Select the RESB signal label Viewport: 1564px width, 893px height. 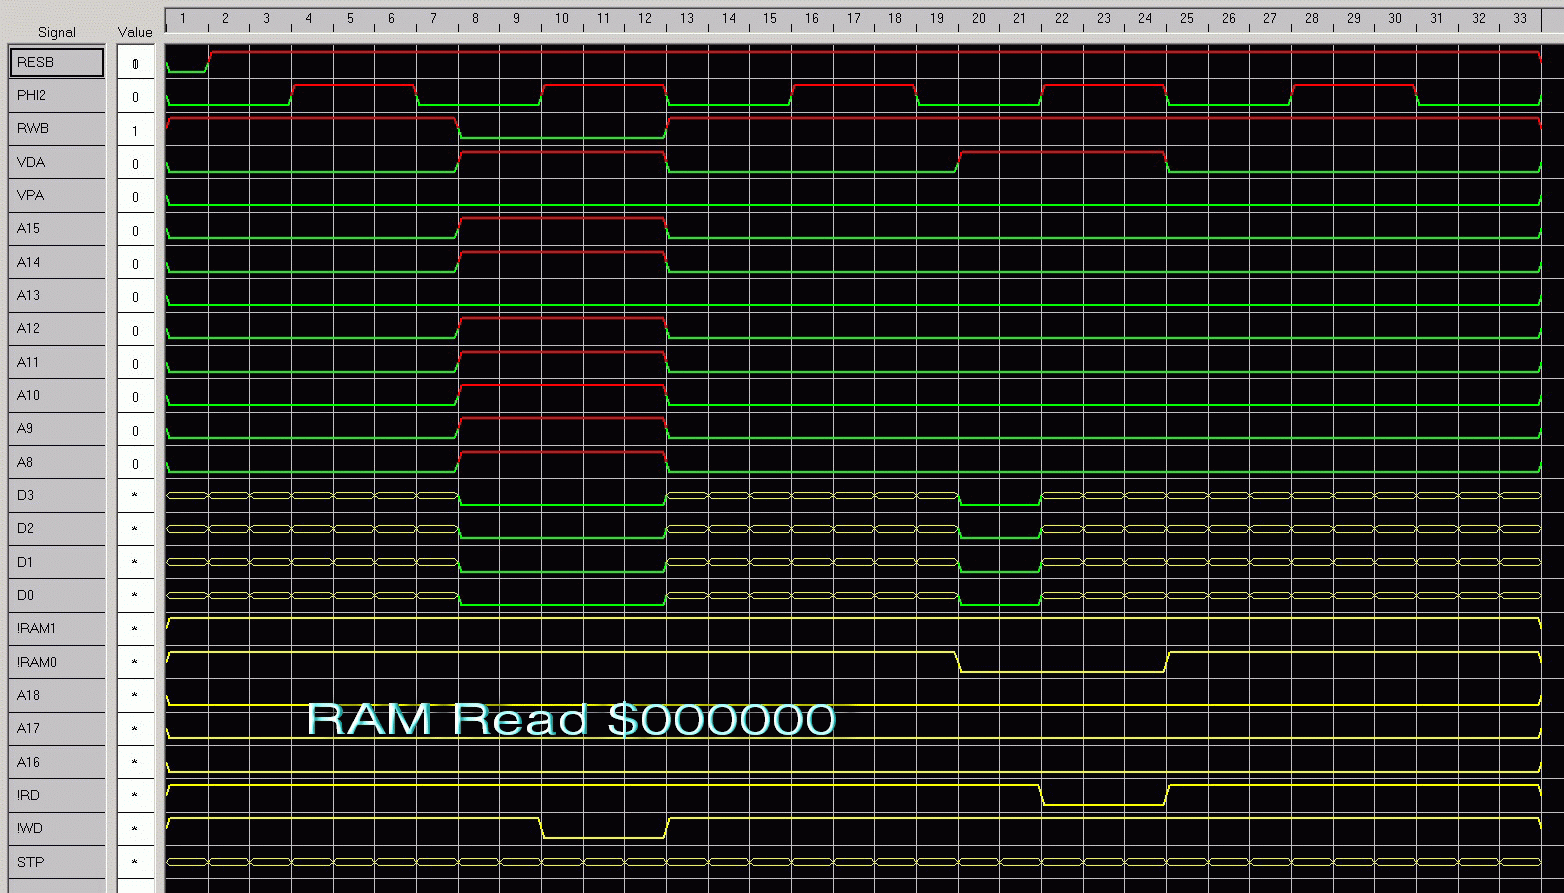(x=56, y=63)
